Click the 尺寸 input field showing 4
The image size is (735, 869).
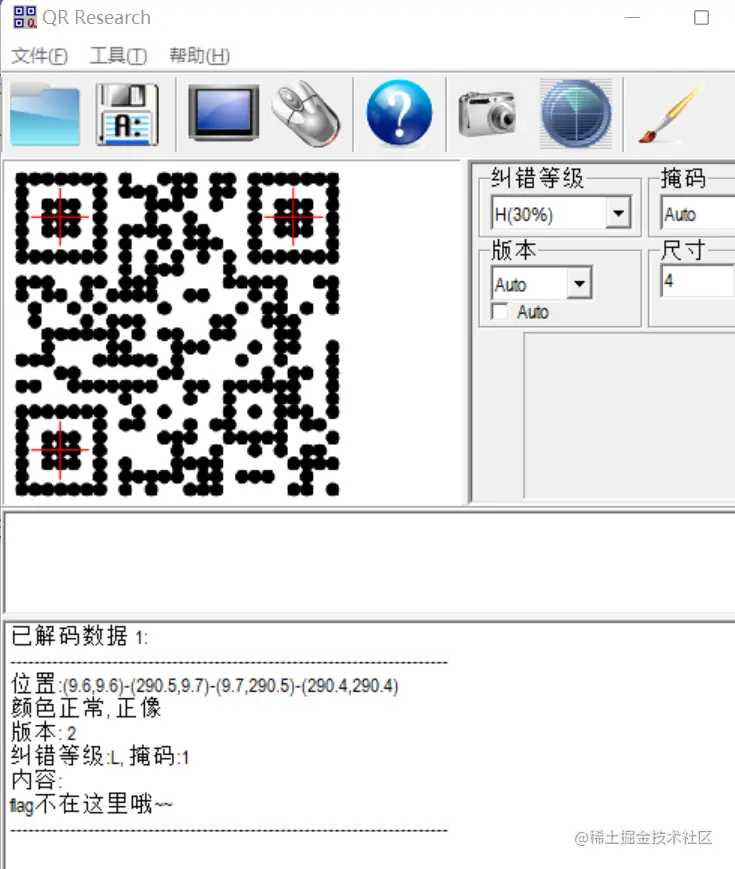698,281
